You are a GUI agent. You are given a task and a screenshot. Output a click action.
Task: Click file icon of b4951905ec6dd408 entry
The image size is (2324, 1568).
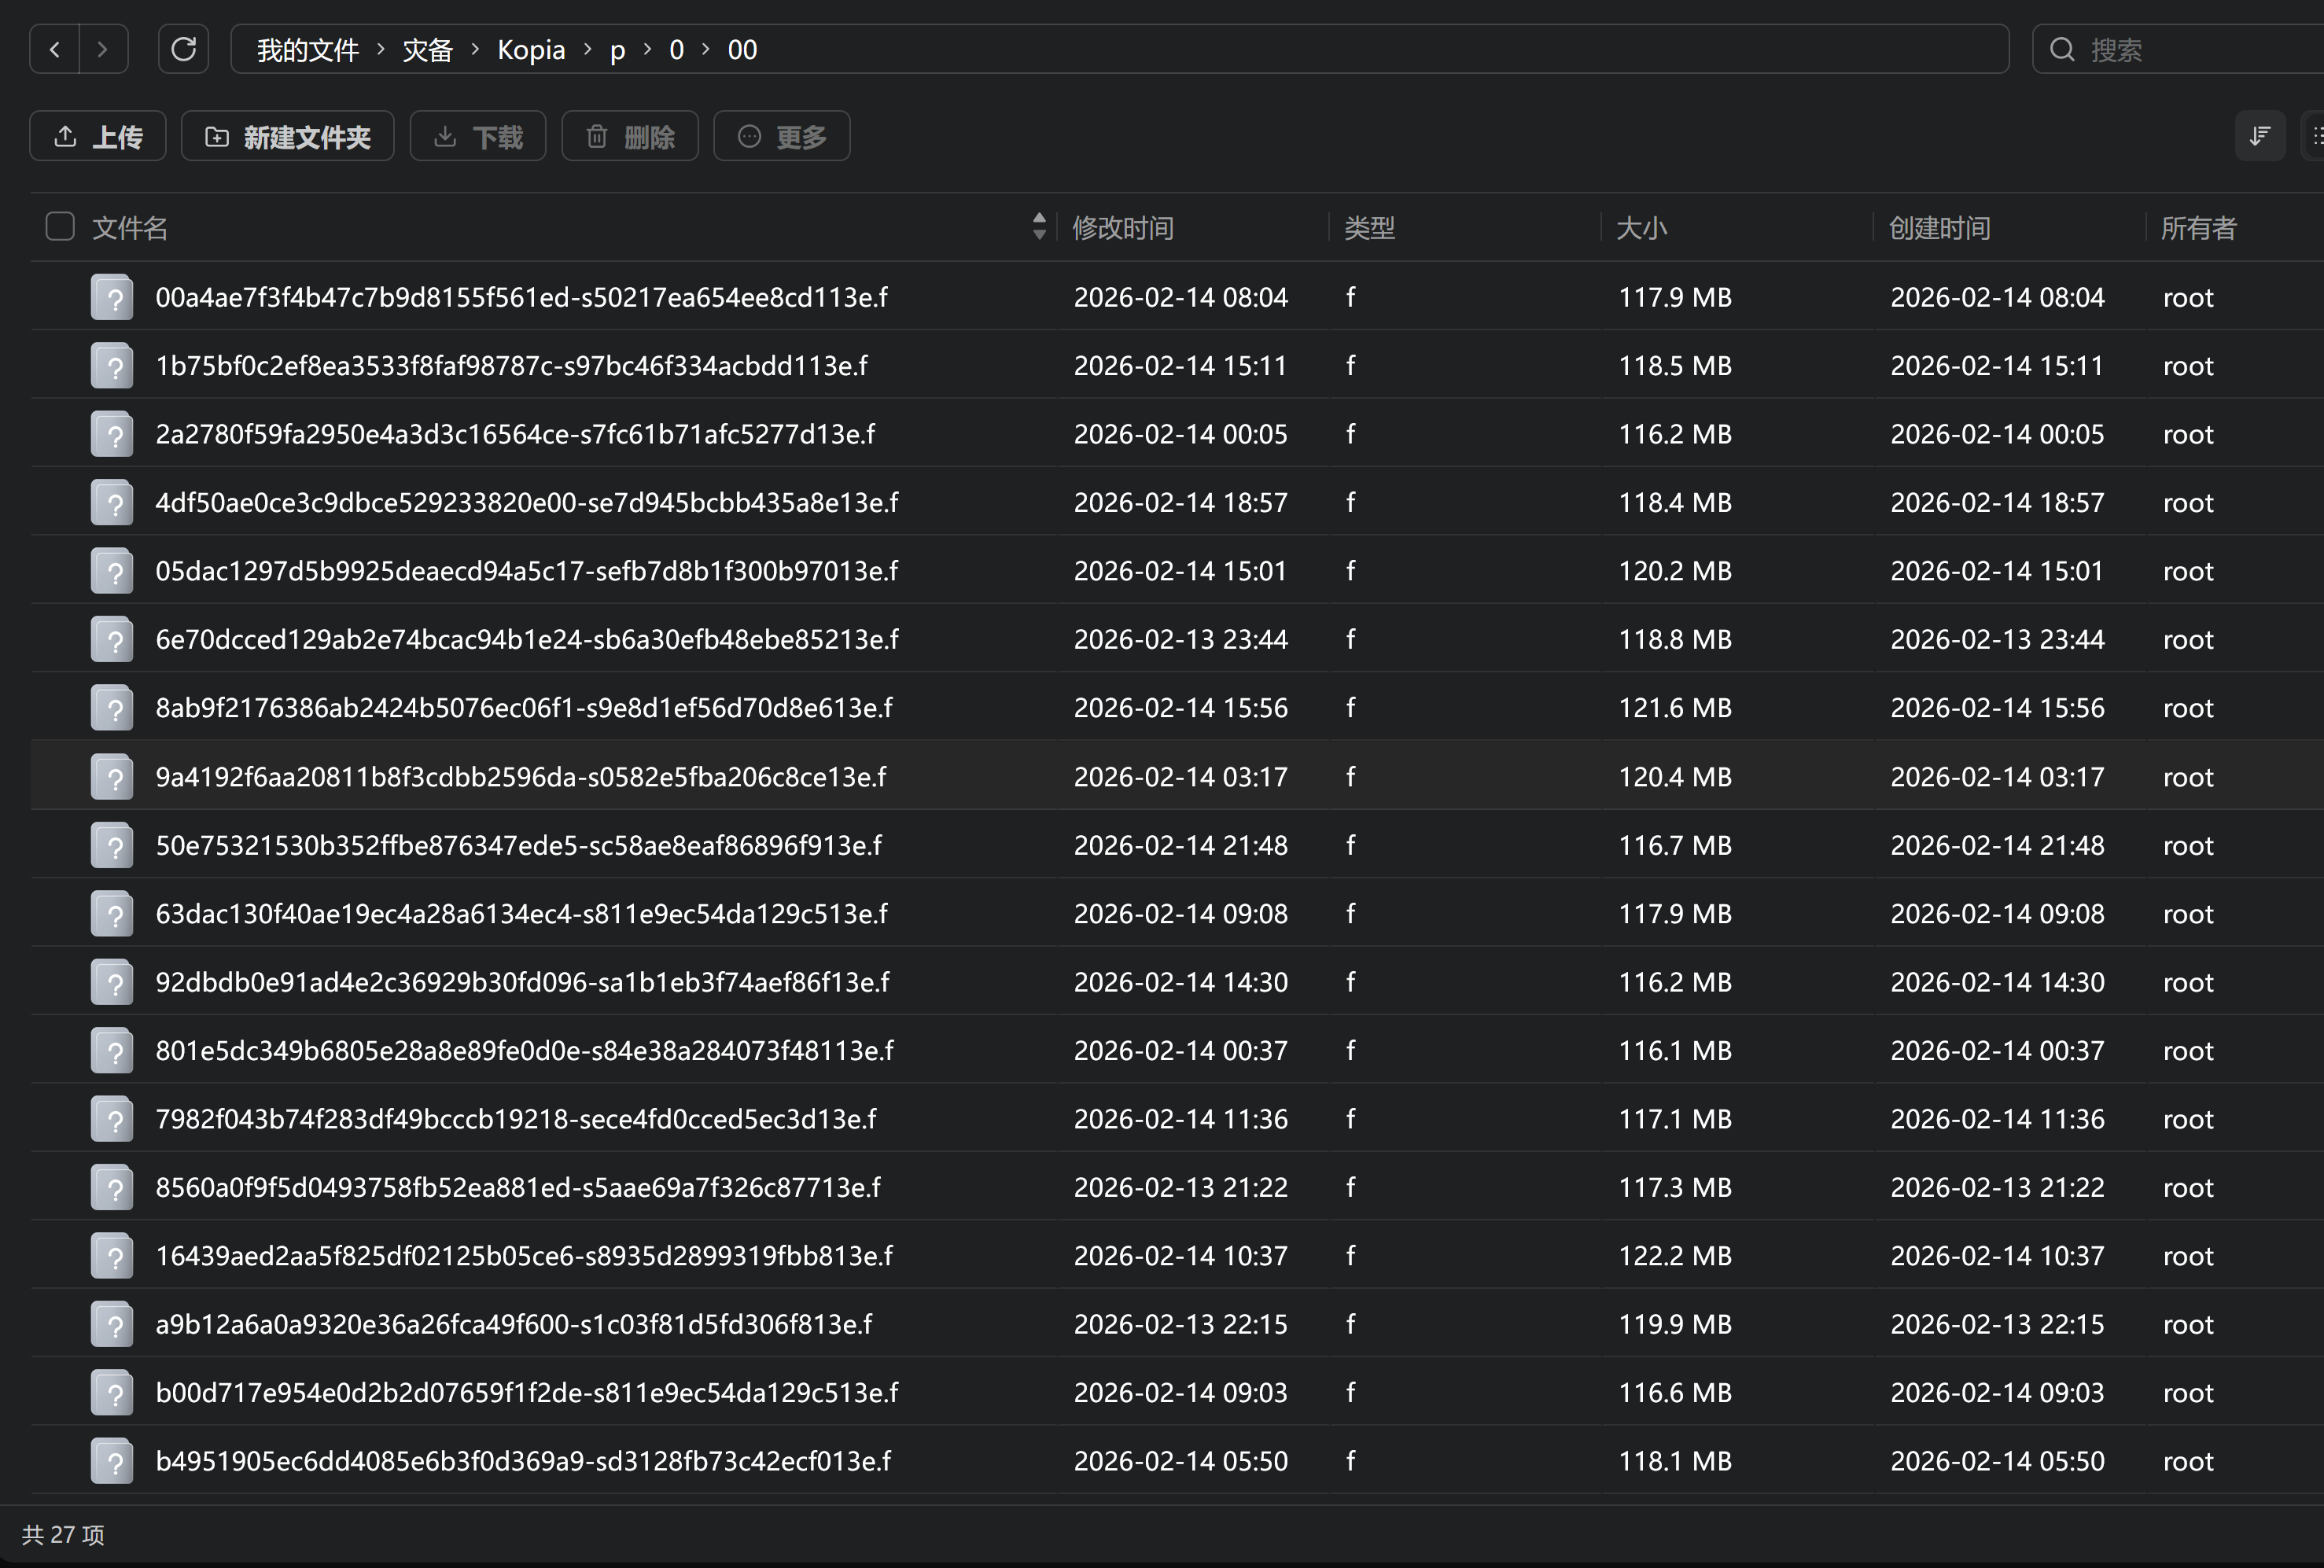tap(112, 1461)
